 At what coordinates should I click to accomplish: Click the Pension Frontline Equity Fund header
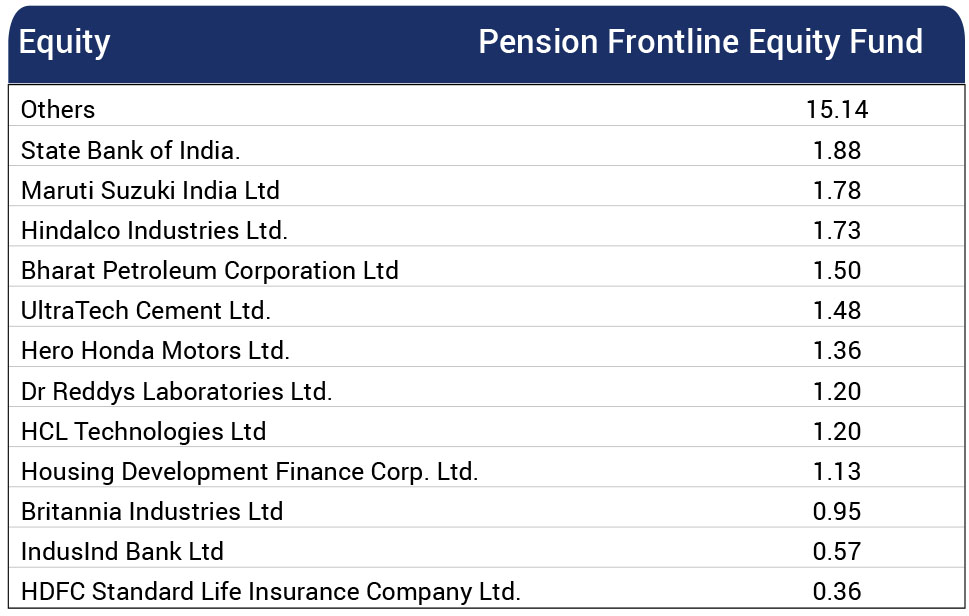(700, 42)
